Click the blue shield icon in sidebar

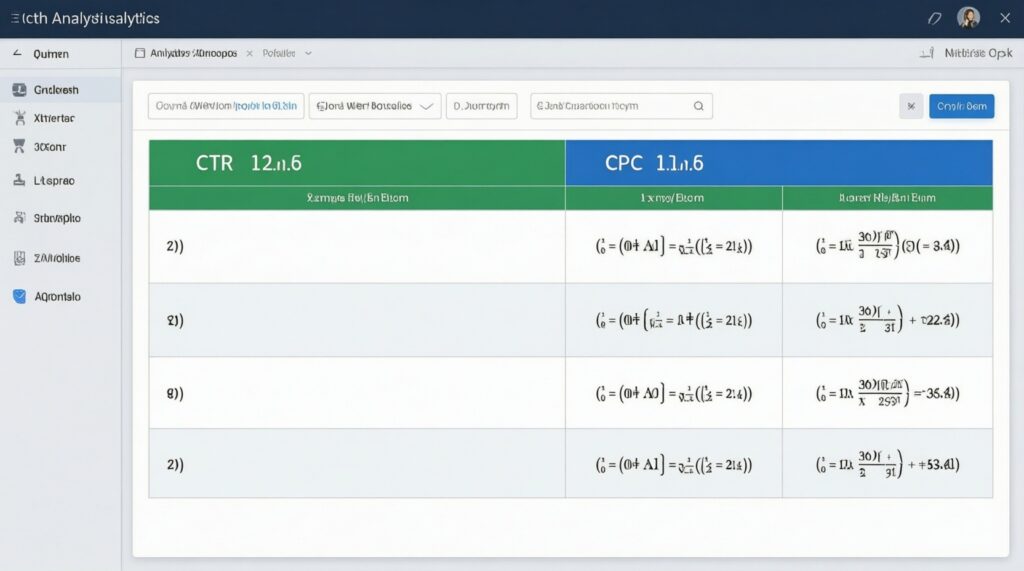(x=19, y=297)
